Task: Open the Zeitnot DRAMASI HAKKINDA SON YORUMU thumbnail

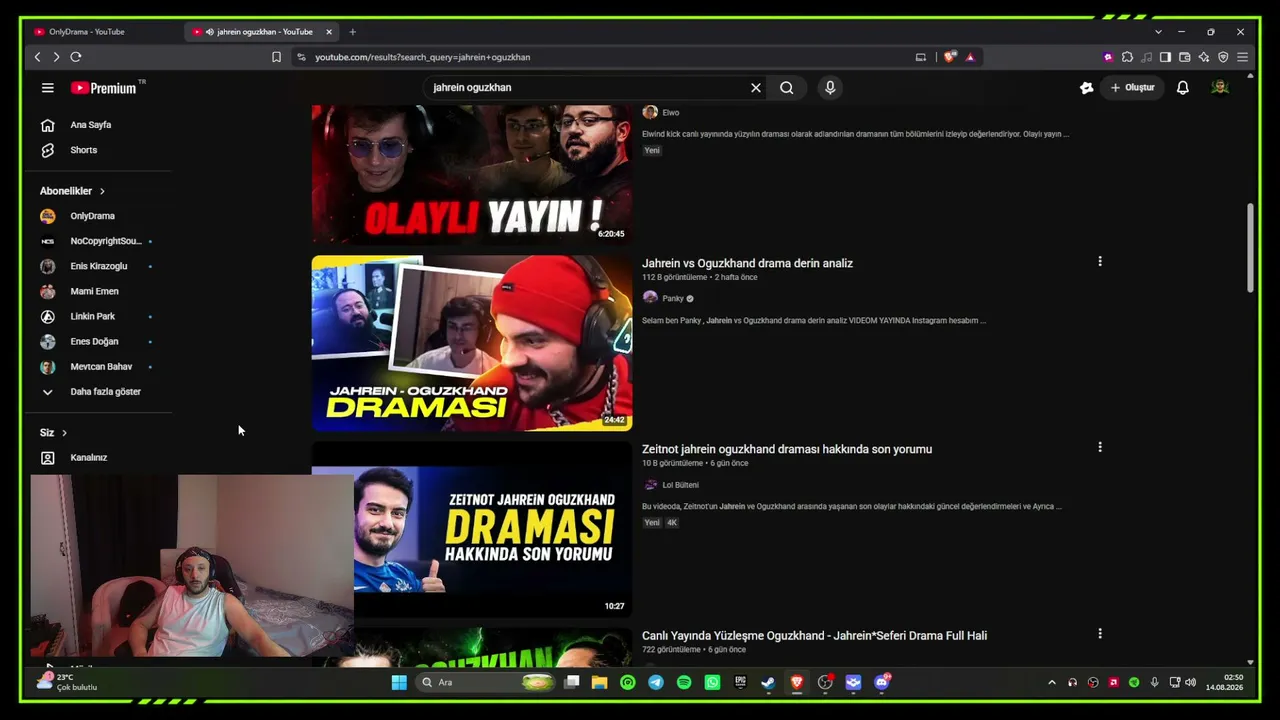Action: tap(471, 529)
